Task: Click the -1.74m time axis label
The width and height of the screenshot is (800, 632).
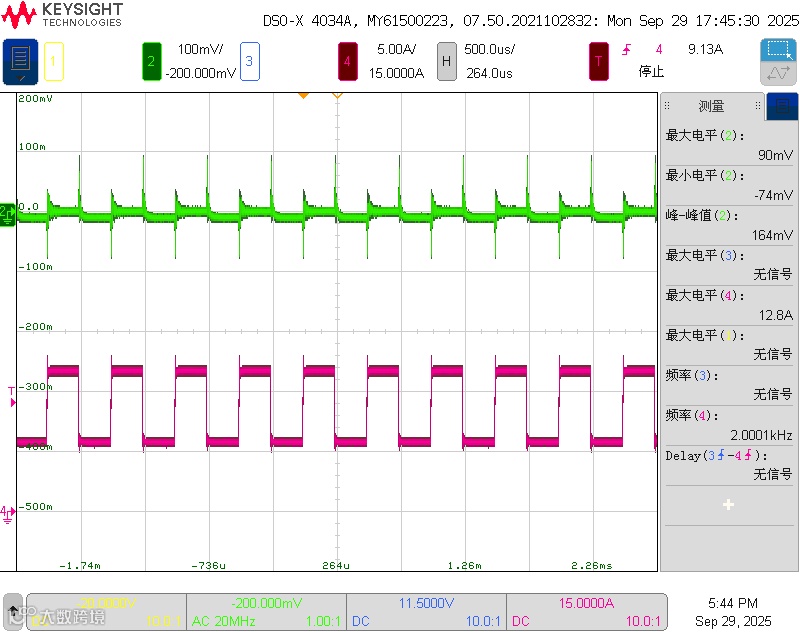Action: [80, 565]
